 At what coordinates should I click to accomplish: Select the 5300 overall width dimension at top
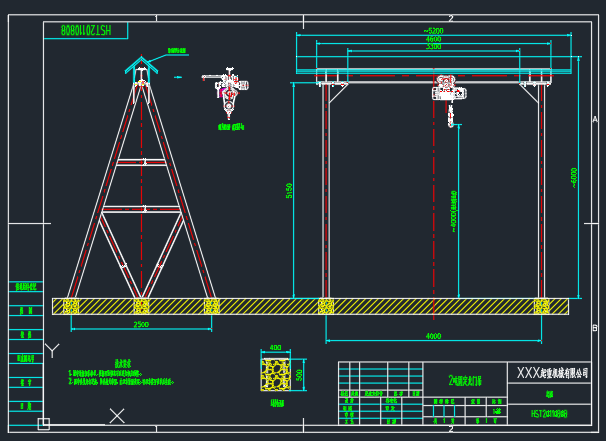coord(433,31)
